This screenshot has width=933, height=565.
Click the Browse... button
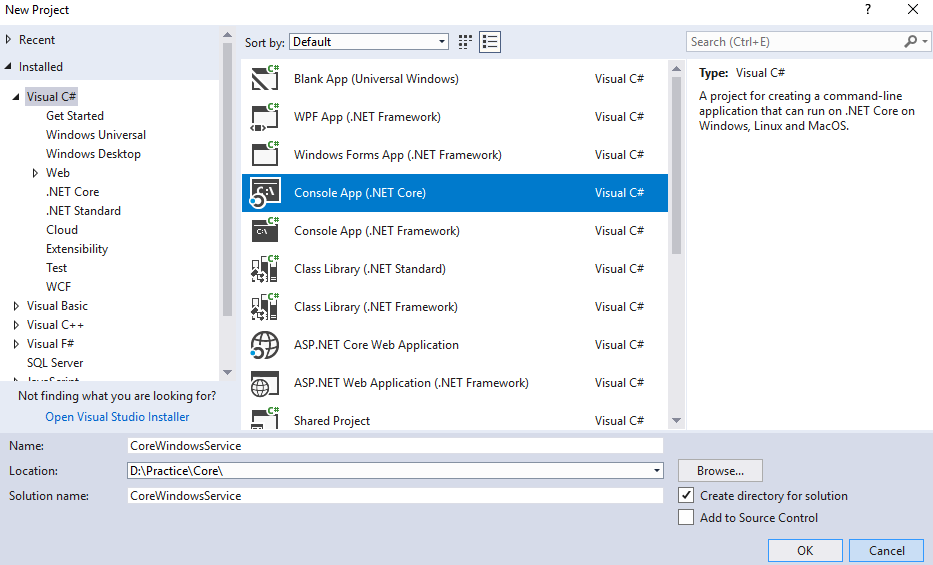pyautogui.click(x=720, y=470)
